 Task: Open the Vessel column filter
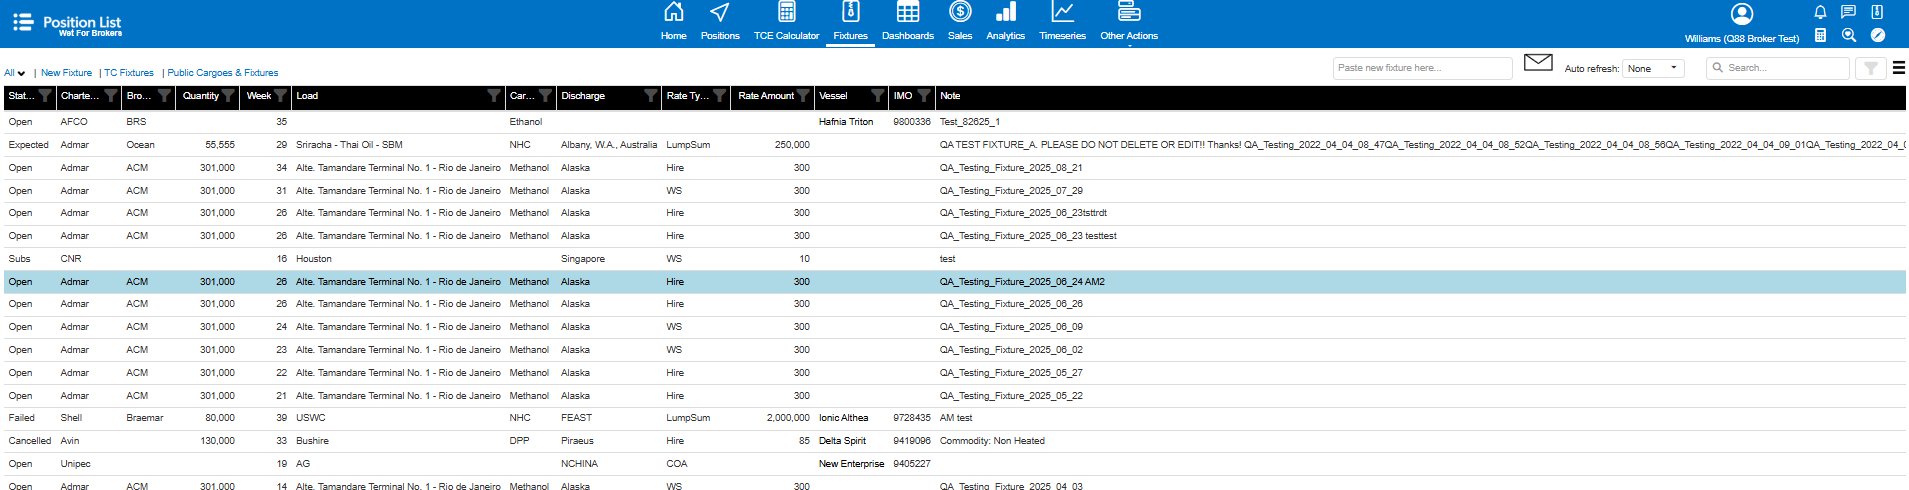(x=877, y=96)
